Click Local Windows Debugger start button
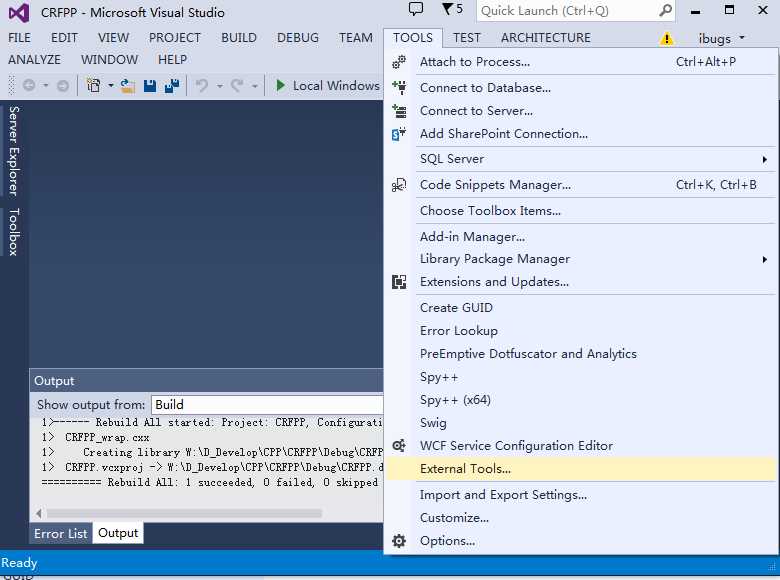 coord(327,86)
